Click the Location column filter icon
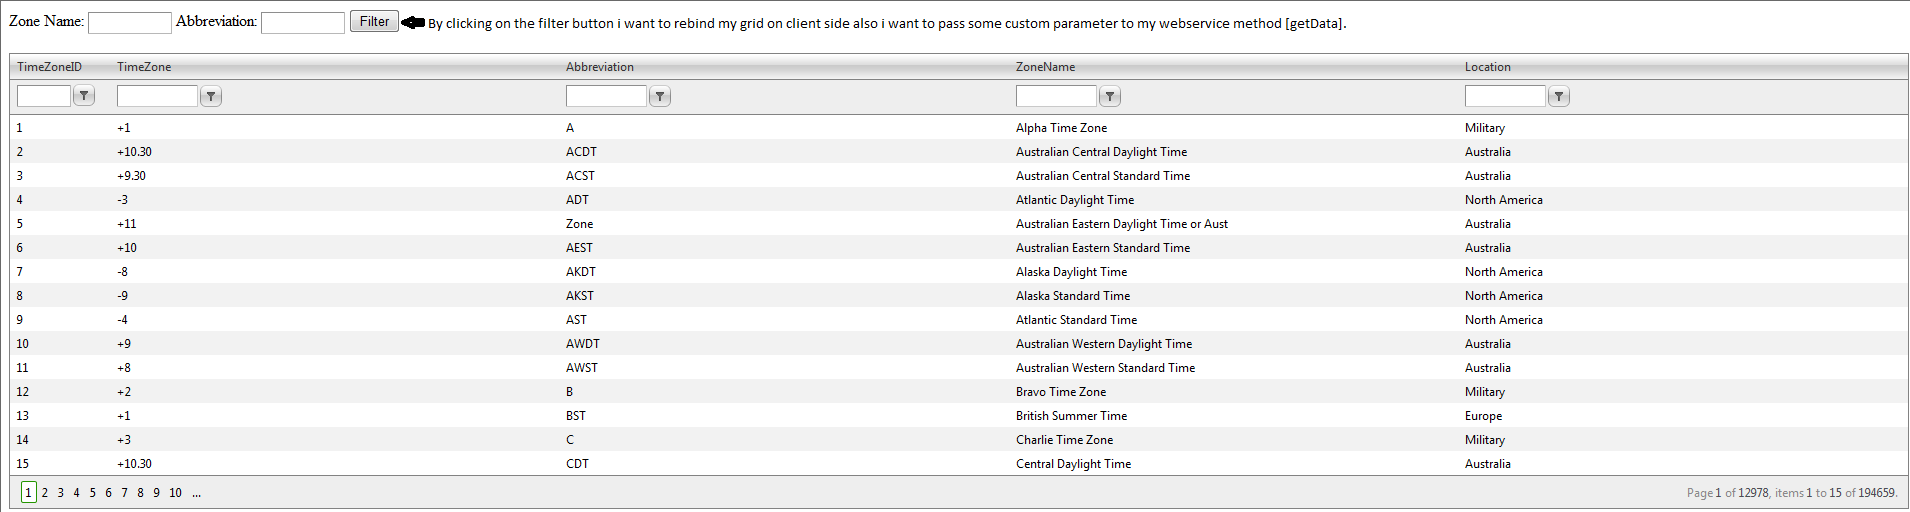The image size is (1910, 512). [1559, 96]
